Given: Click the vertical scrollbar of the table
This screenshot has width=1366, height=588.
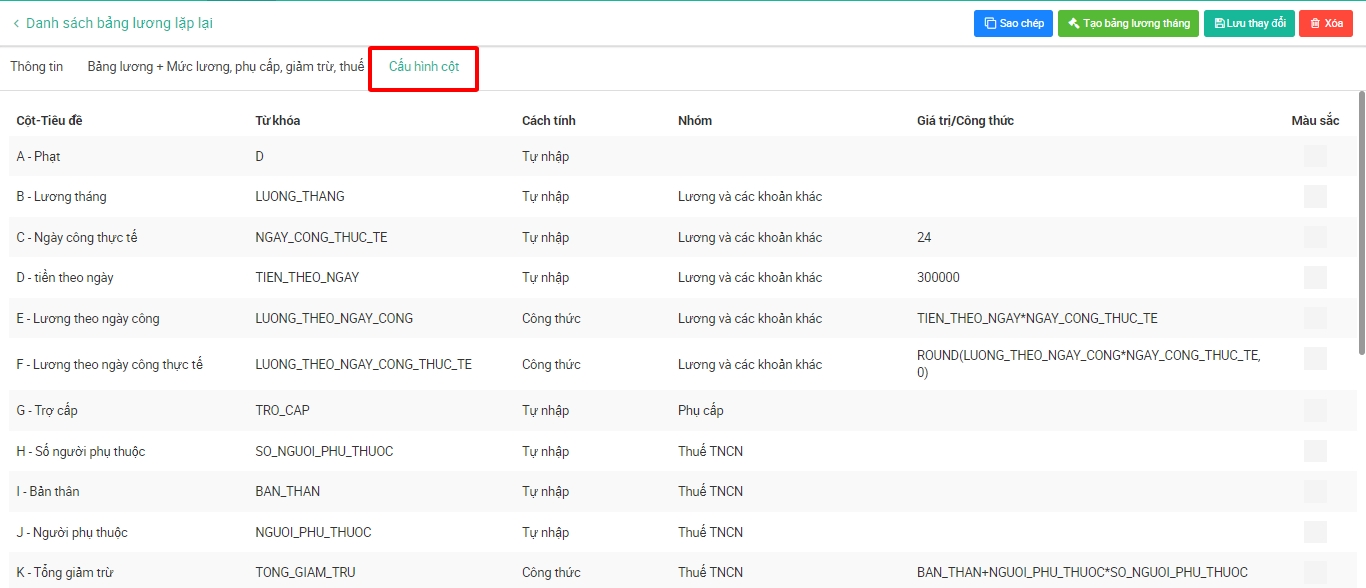Looking at the screenshot, I should pyautogui.click(x=1361, y=220).
